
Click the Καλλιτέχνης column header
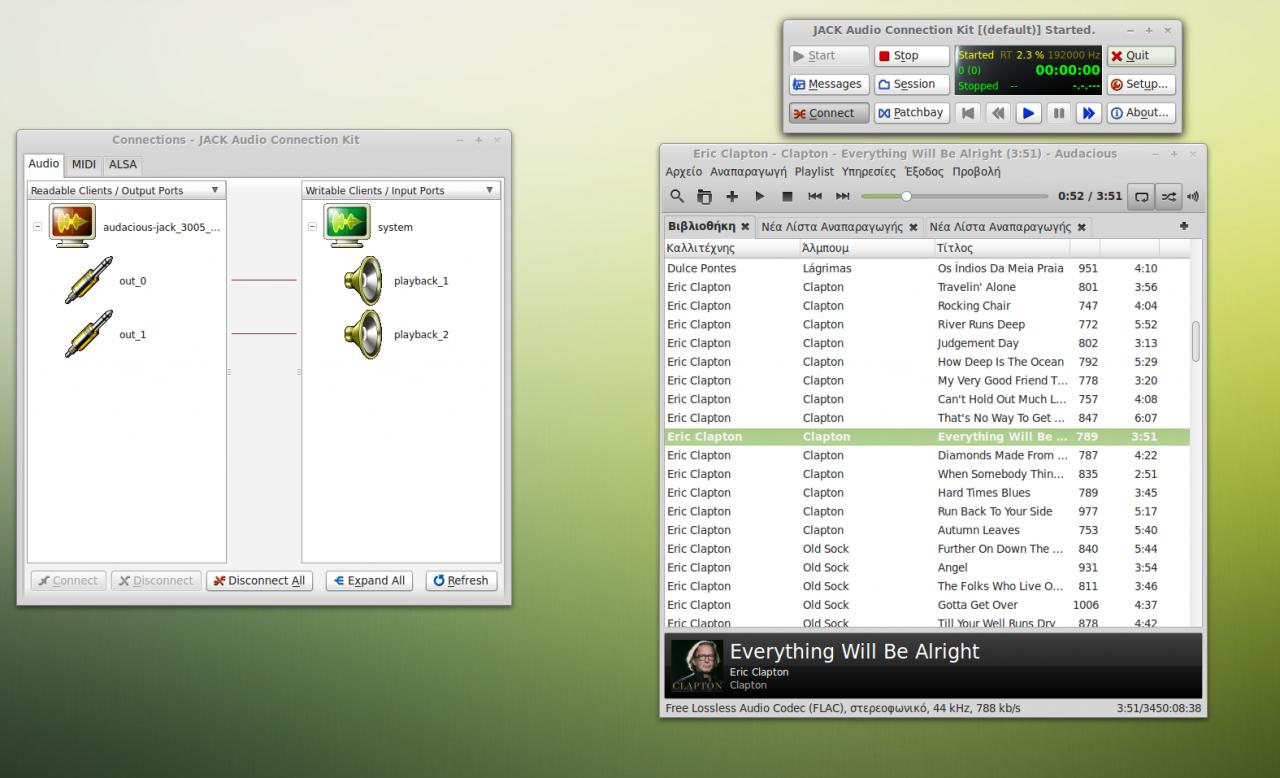click(731, 248)
